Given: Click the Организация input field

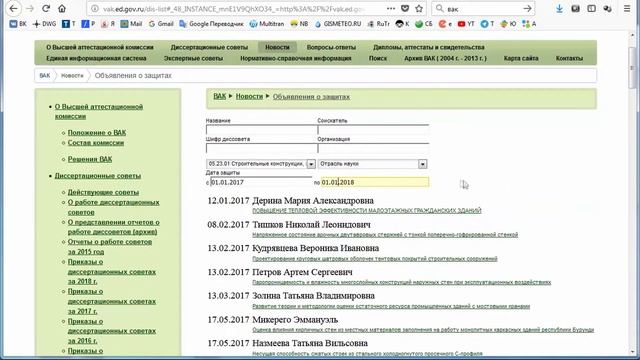Looking at the screenshot, I should pos(373,148).
